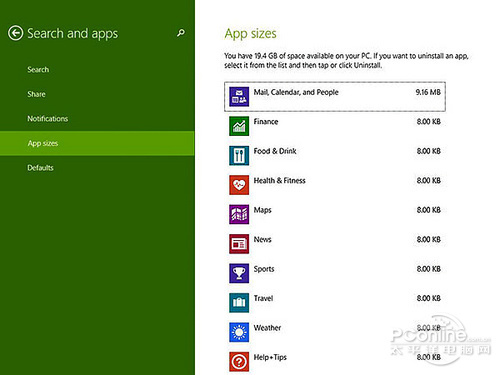Screen dimensions: 500x375
Task: Select the Sports app name
Action: (264, 269)
